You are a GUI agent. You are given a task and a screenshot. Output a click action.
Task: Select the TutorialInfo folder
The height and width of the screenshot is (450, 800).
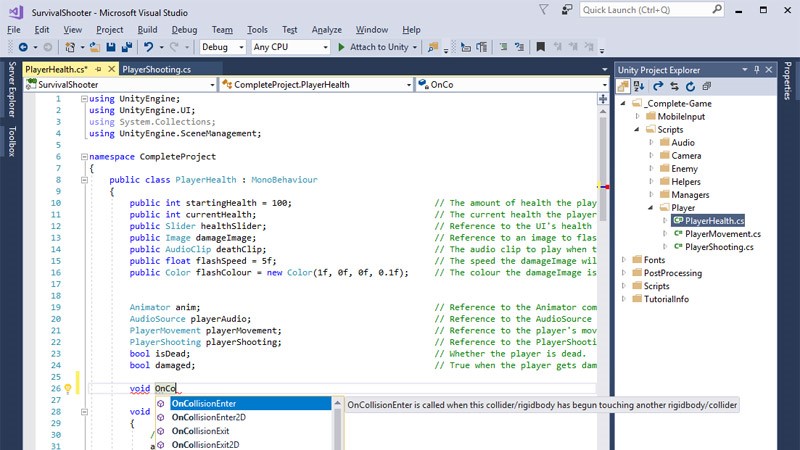[x=666, y=299]
